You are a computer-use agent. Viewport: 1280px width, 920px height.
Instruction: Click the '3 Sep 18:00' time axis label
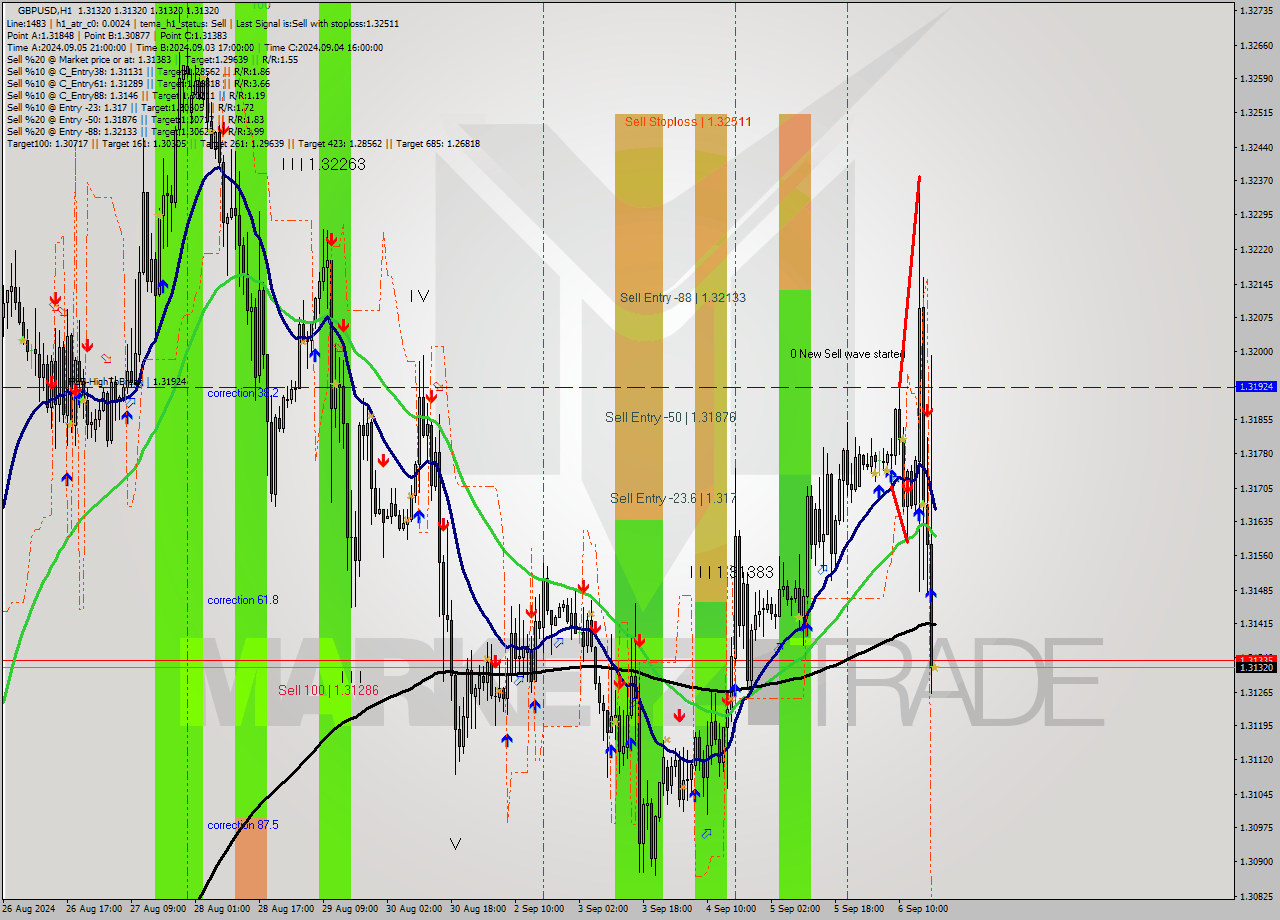point(668,909)
